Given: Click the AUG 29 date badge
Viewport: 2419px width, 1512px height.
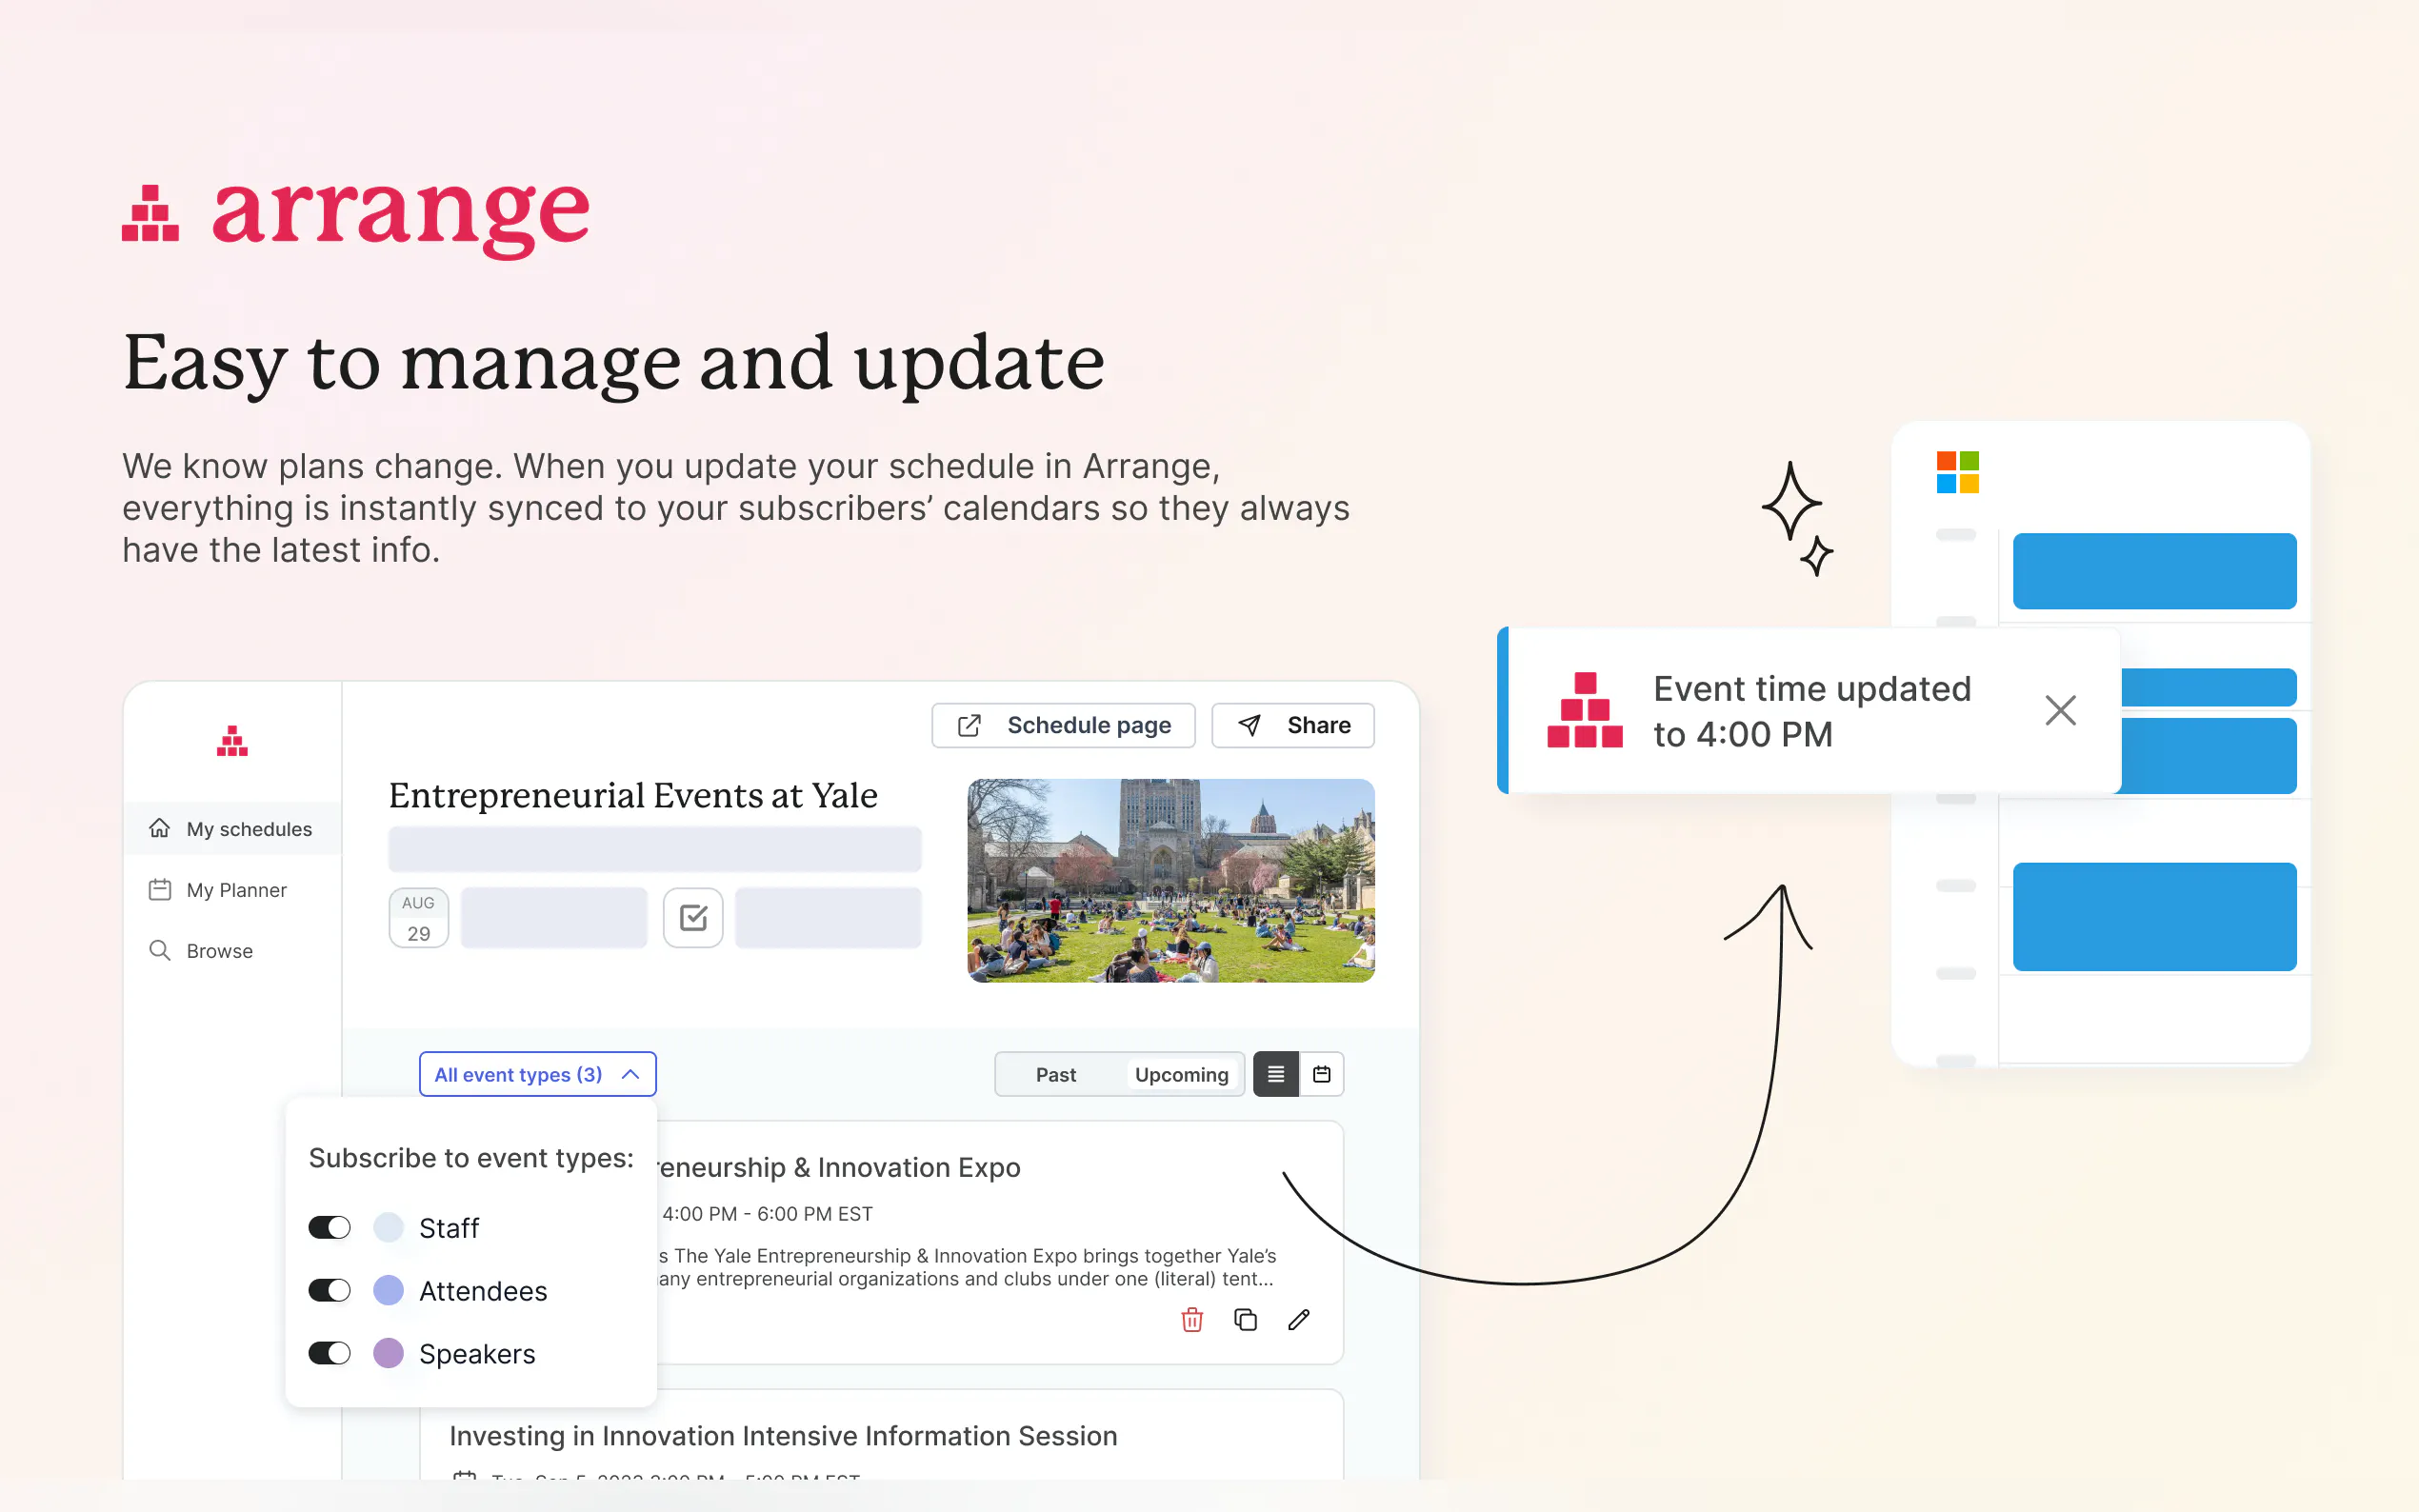Looking at the screenshot, I should click(418, 917).
